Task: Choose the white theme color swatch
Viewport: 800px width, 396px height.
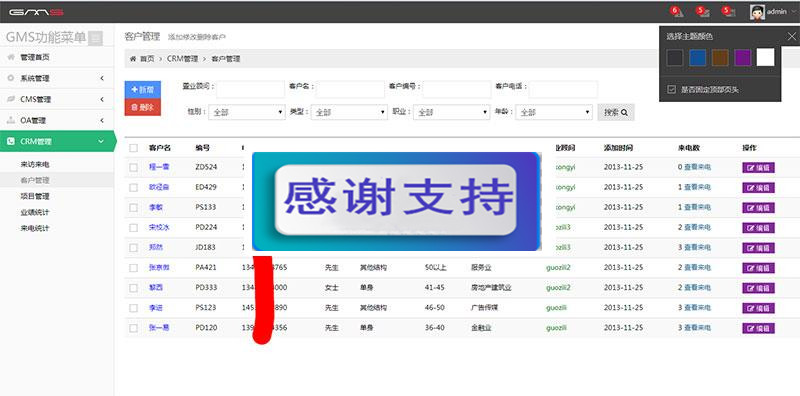Action: pyautogui.click(x=765, y=58)
